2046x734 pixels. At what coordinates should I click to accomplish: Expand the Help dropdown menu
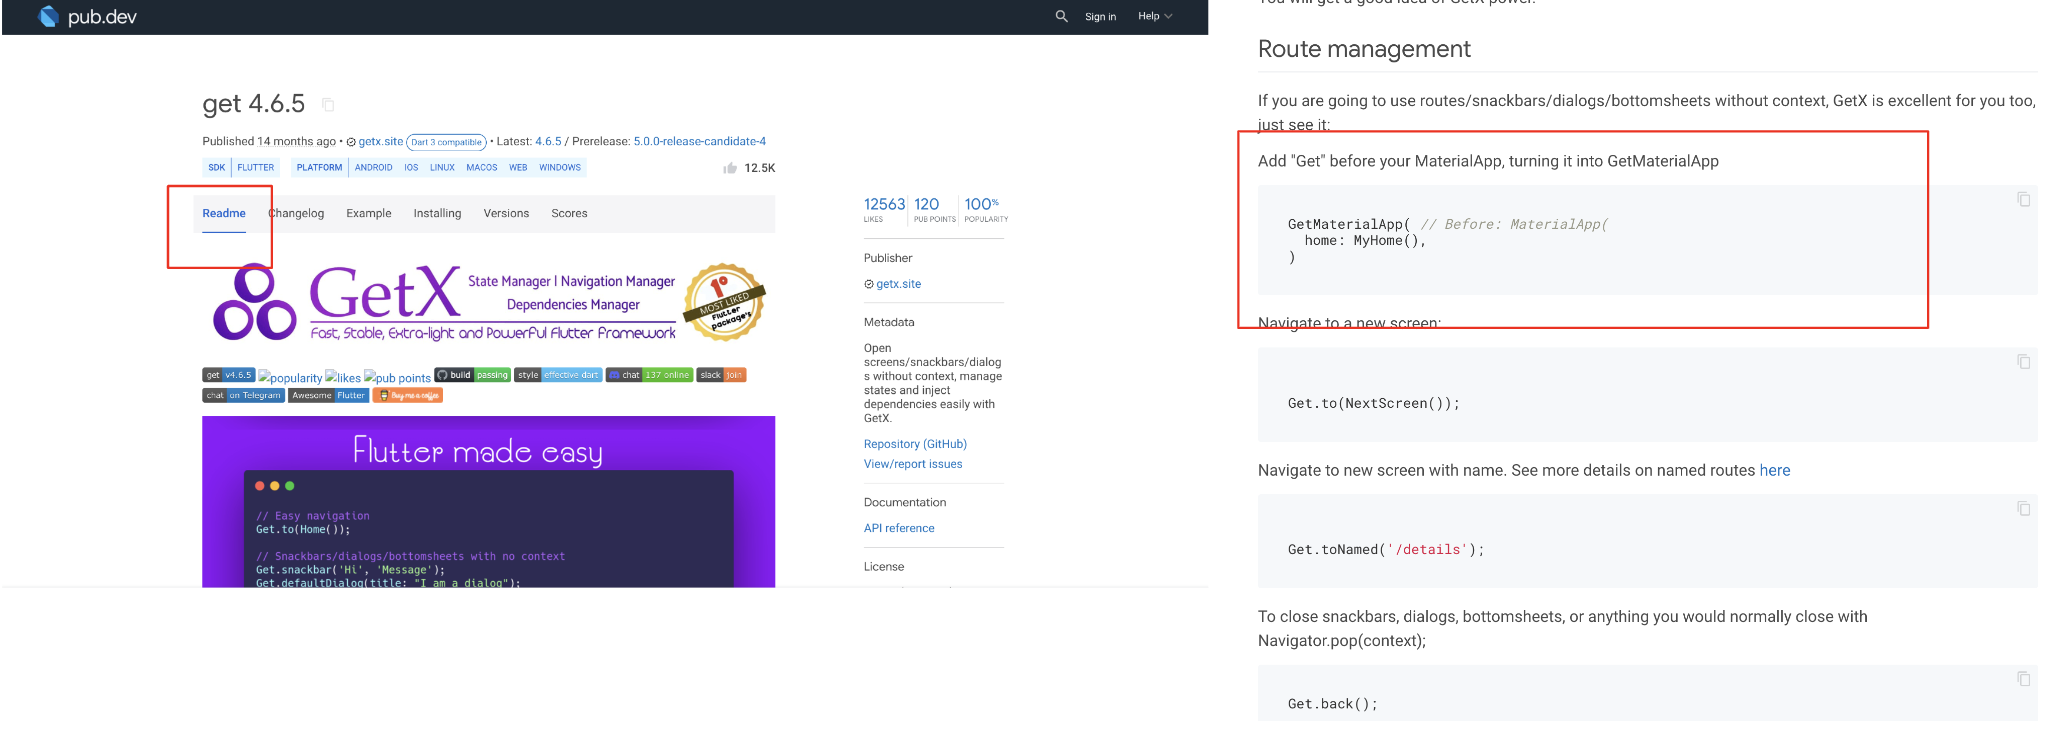[1155, 16]
